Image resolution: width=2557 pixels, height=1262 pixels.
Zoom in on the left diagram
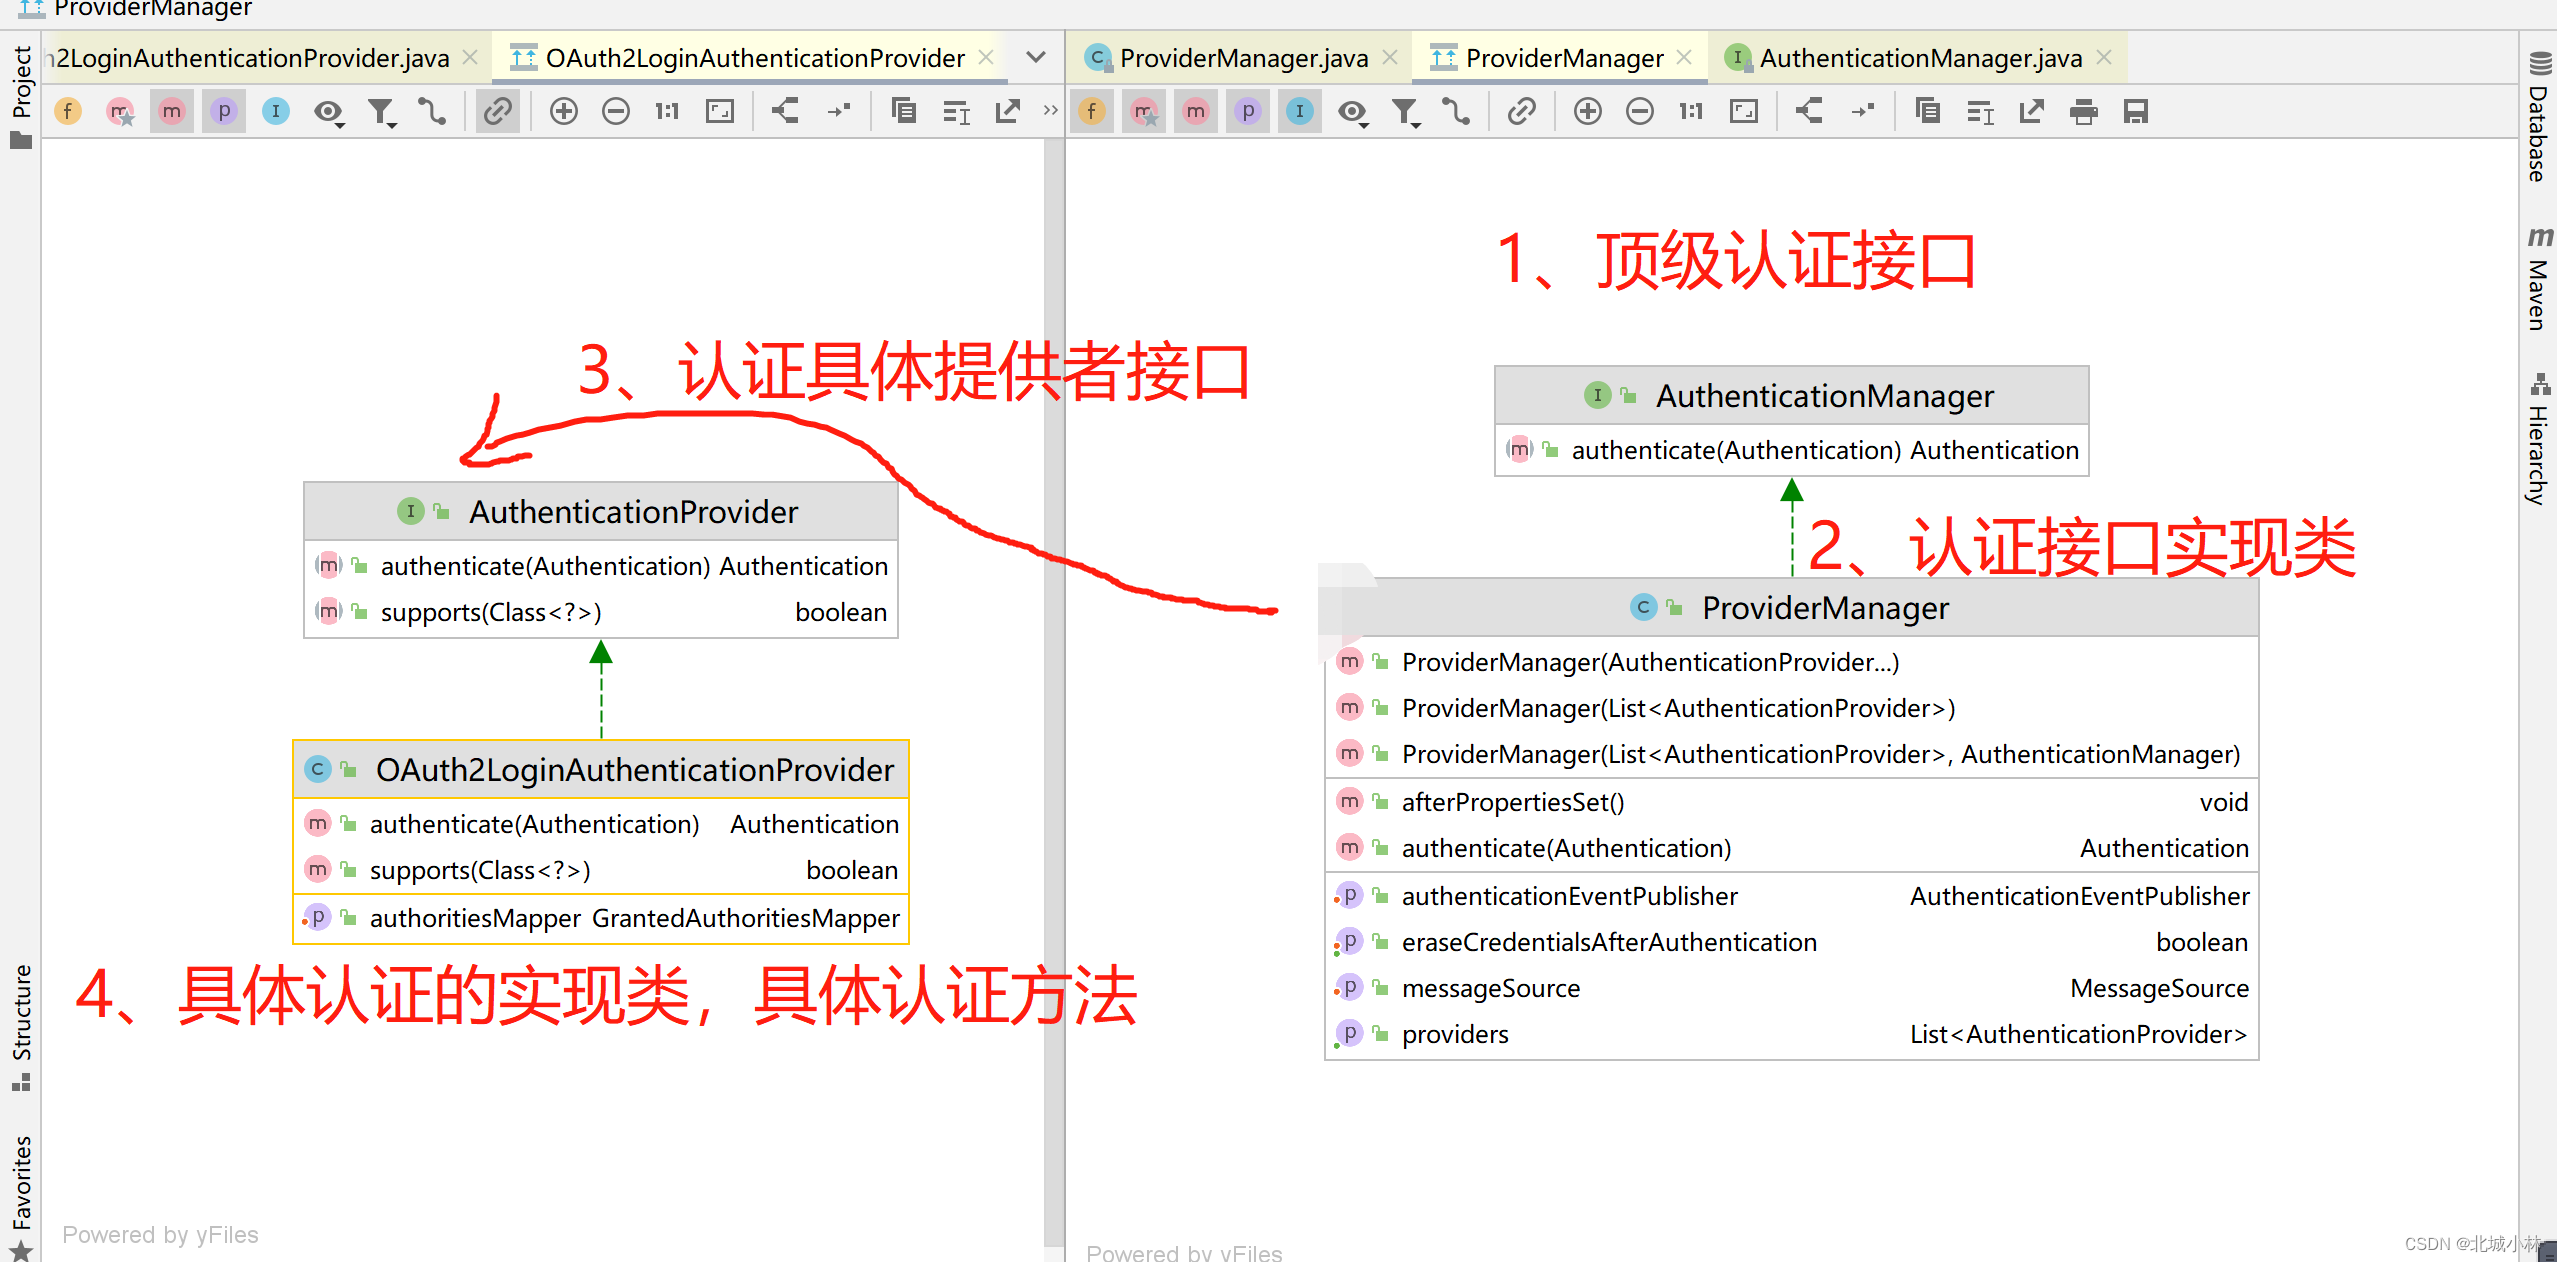click(x=564, y=111)
